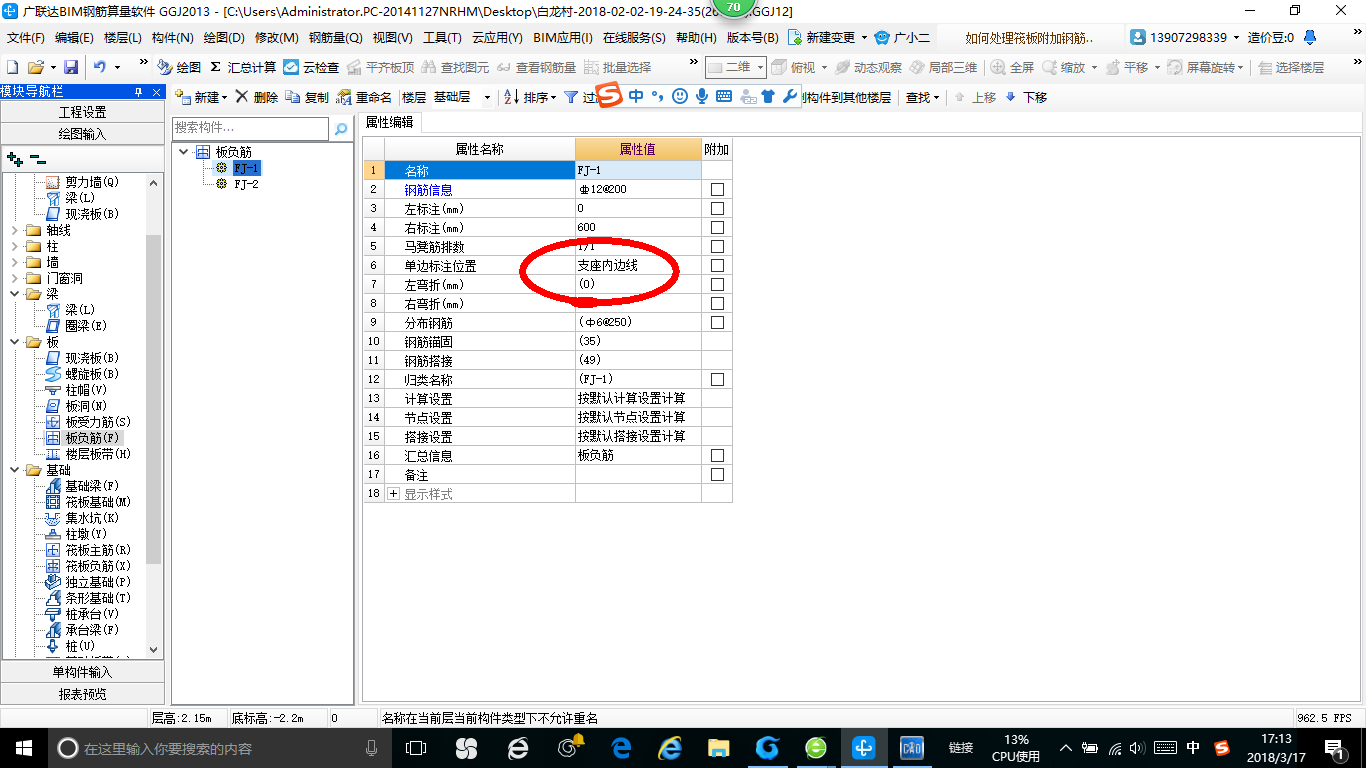
Task: Expand the 柱 folder
Action: coord(14,246)
